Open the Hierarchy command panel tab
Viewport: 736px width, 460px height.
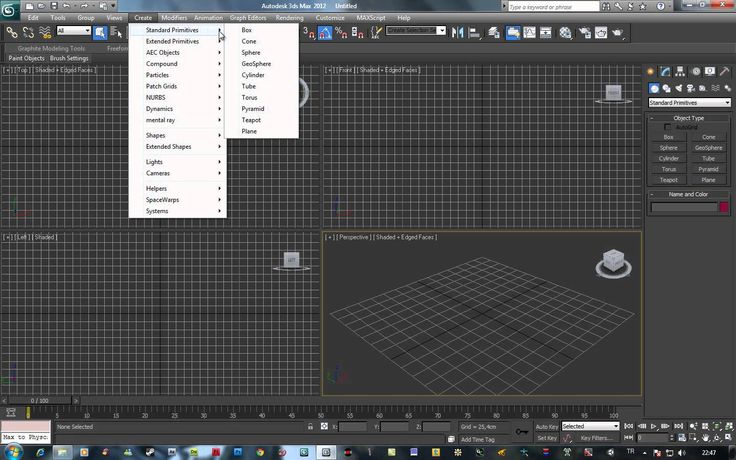(681, 72)
